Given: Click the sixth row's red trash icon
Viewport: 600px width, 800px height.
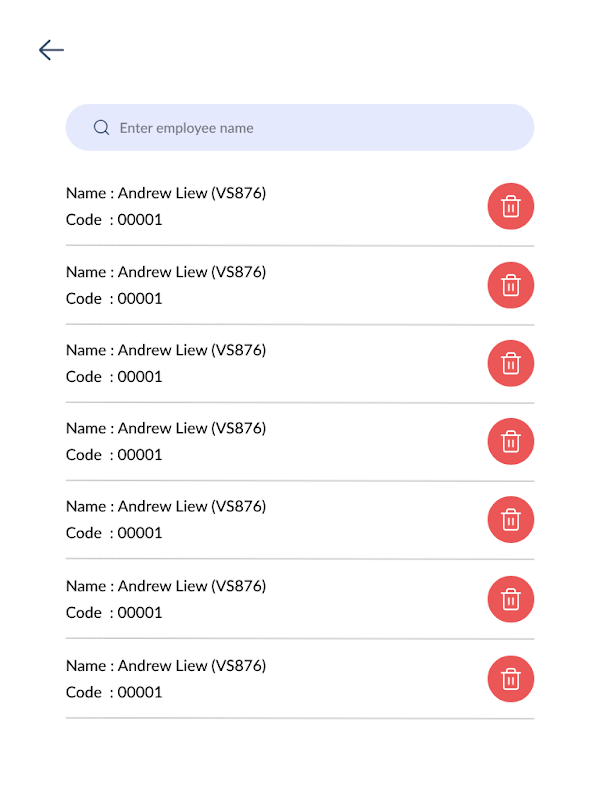Looking at the screenshot, I should [x=510, y=599].
